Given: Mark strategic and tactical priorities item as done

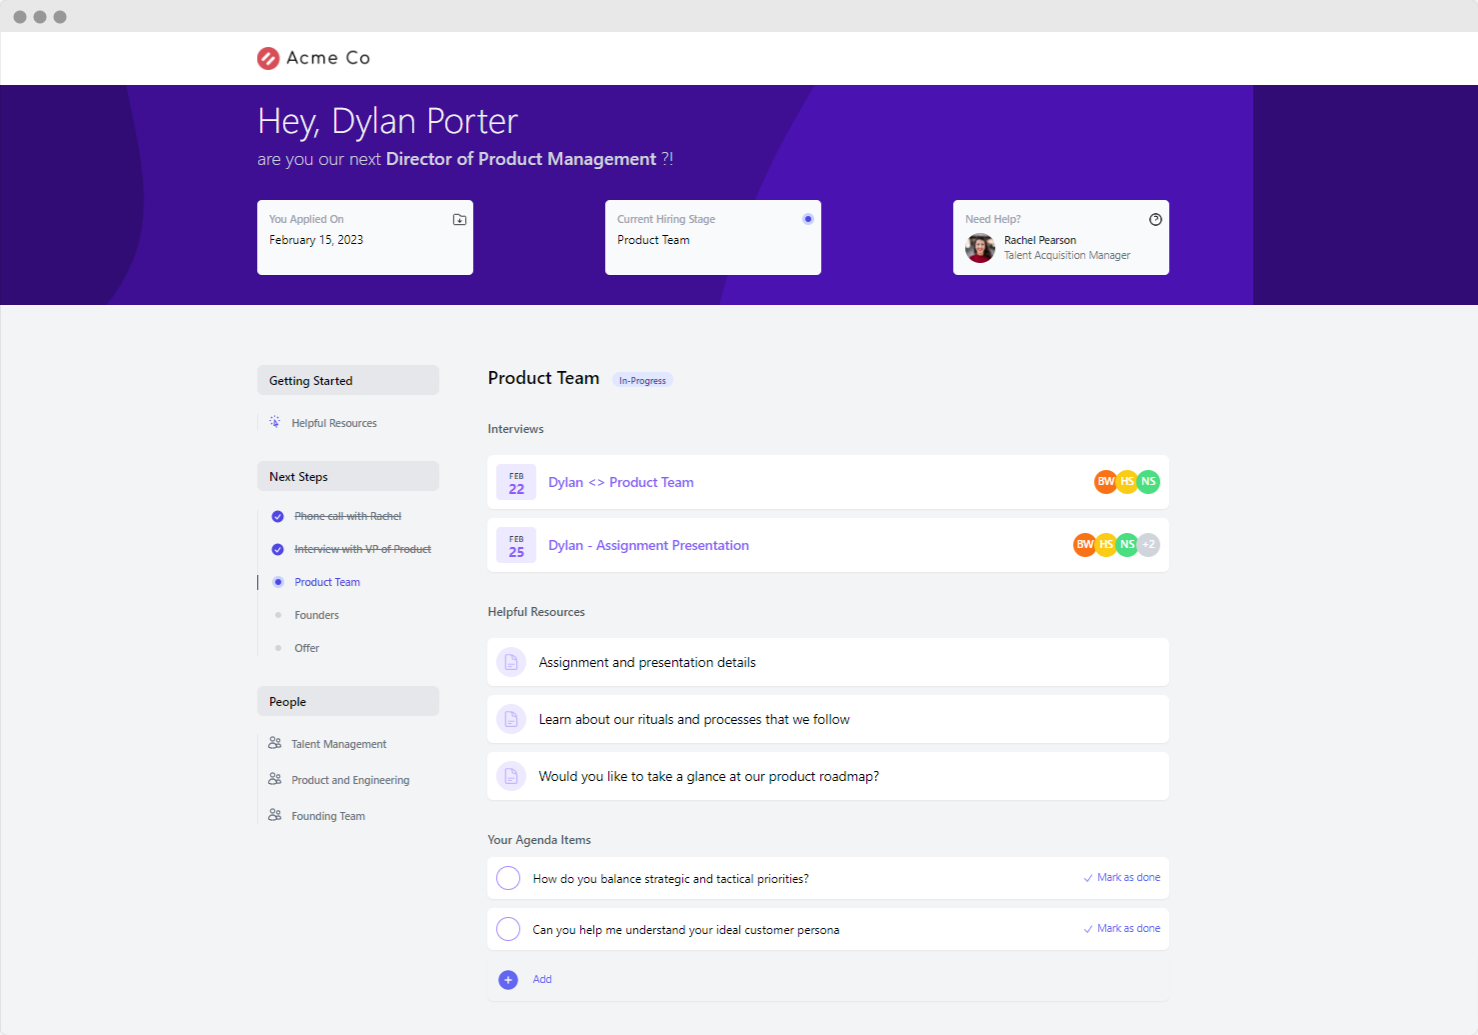Looking at the screenshot, I should [1122, 877].
